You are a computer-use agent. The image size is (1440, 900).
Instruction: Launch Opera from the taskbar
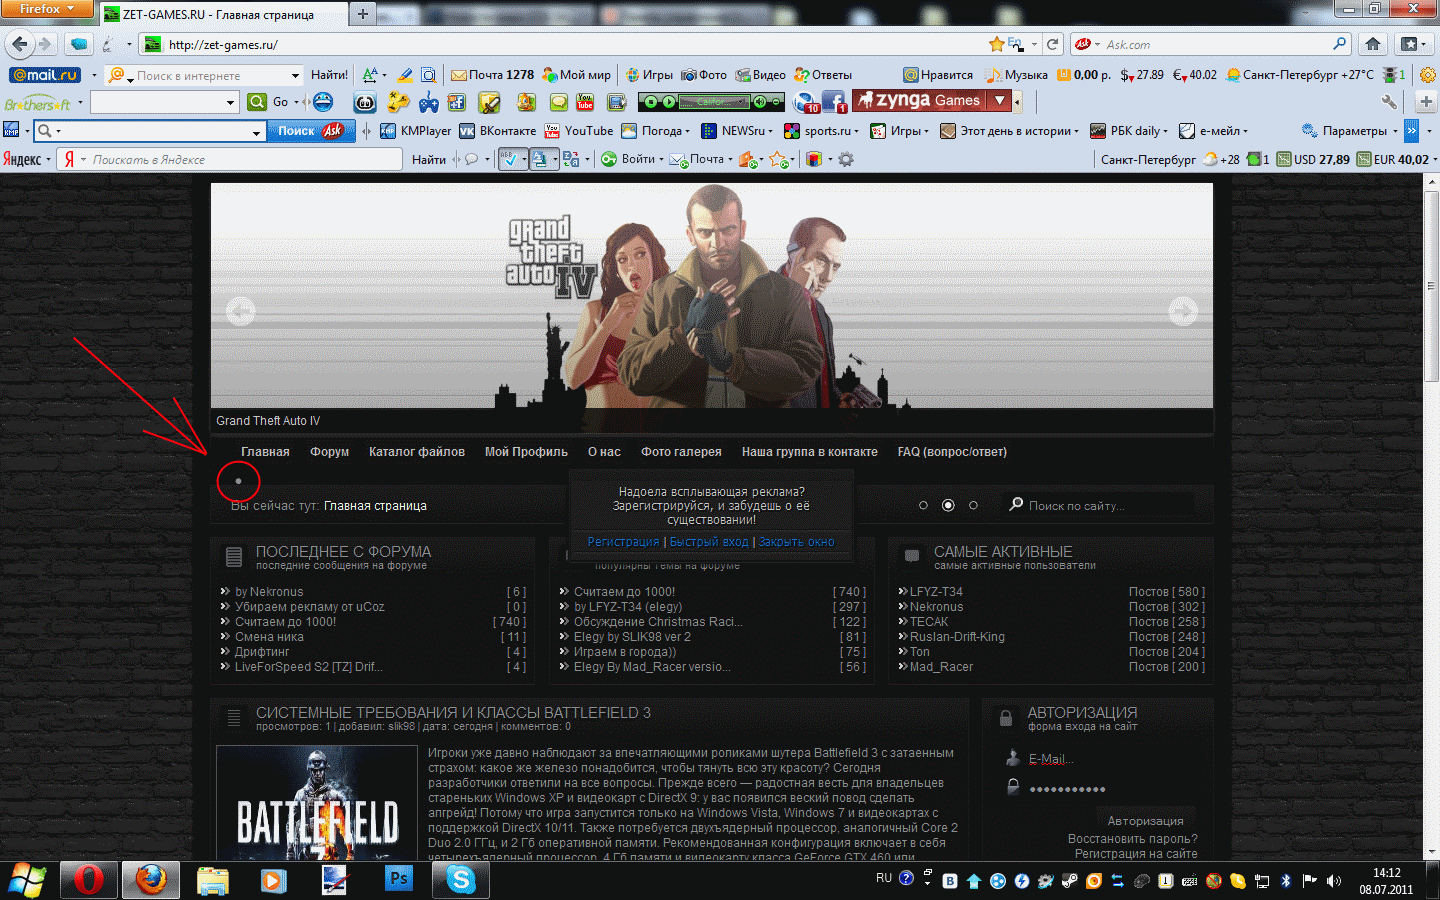pyautogui.click(x=89, y=880)
